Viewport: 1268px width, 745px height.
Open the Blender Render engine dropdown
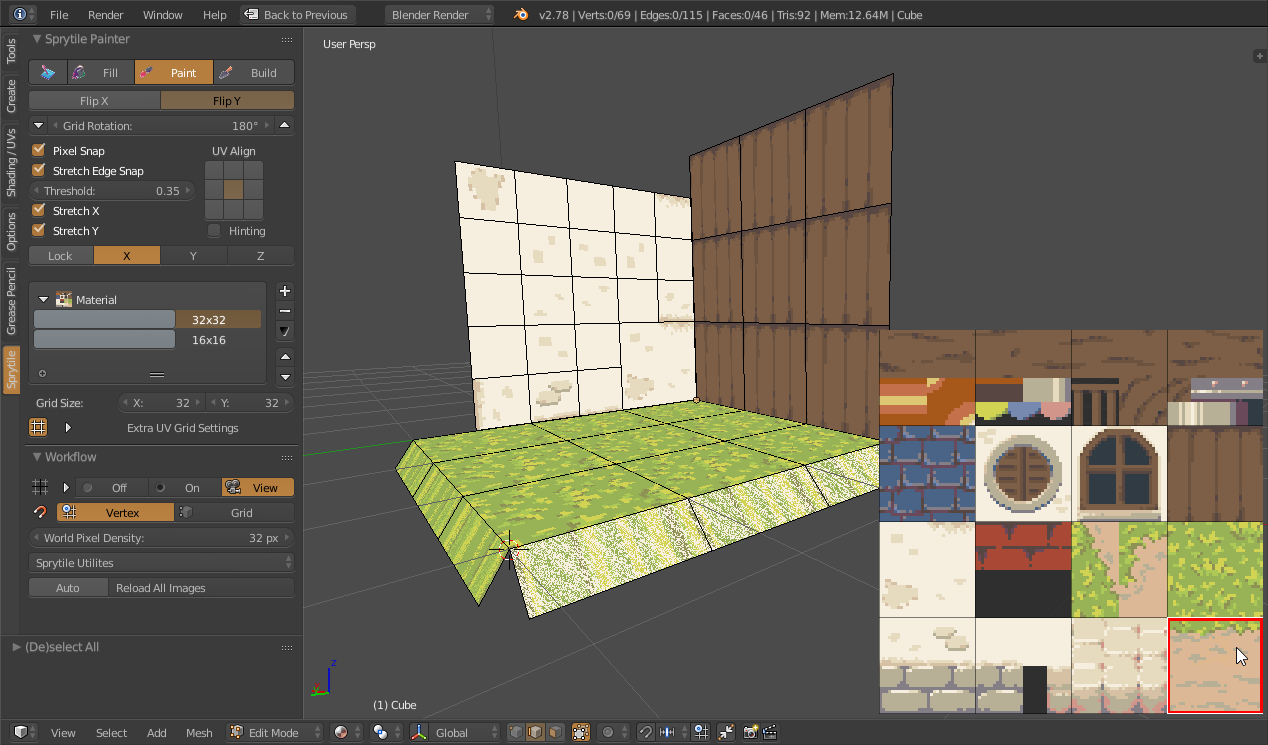click(439, 15)
